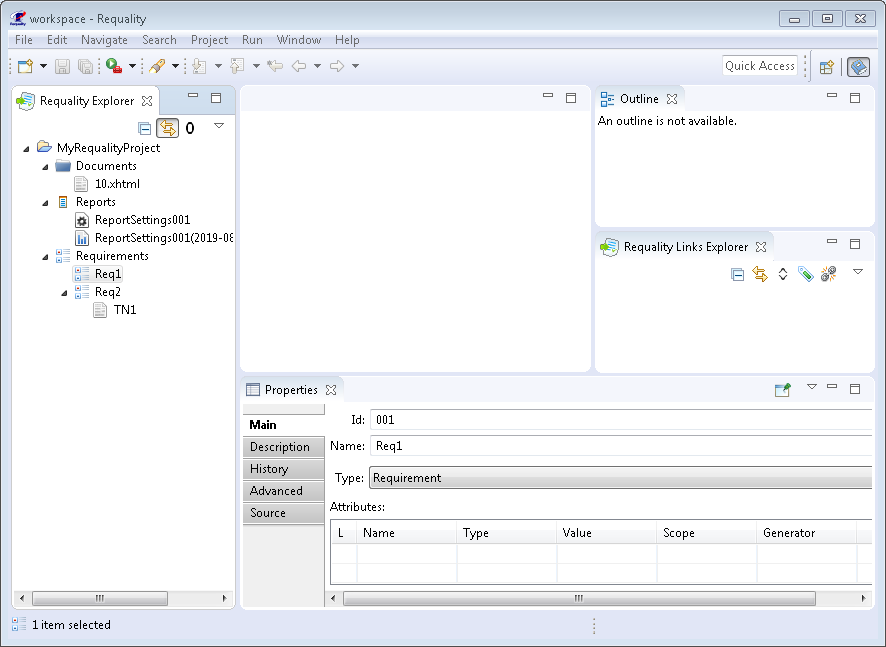
Task: Collapse the MyRequalityProject tree node
Action: pos(26,149)
